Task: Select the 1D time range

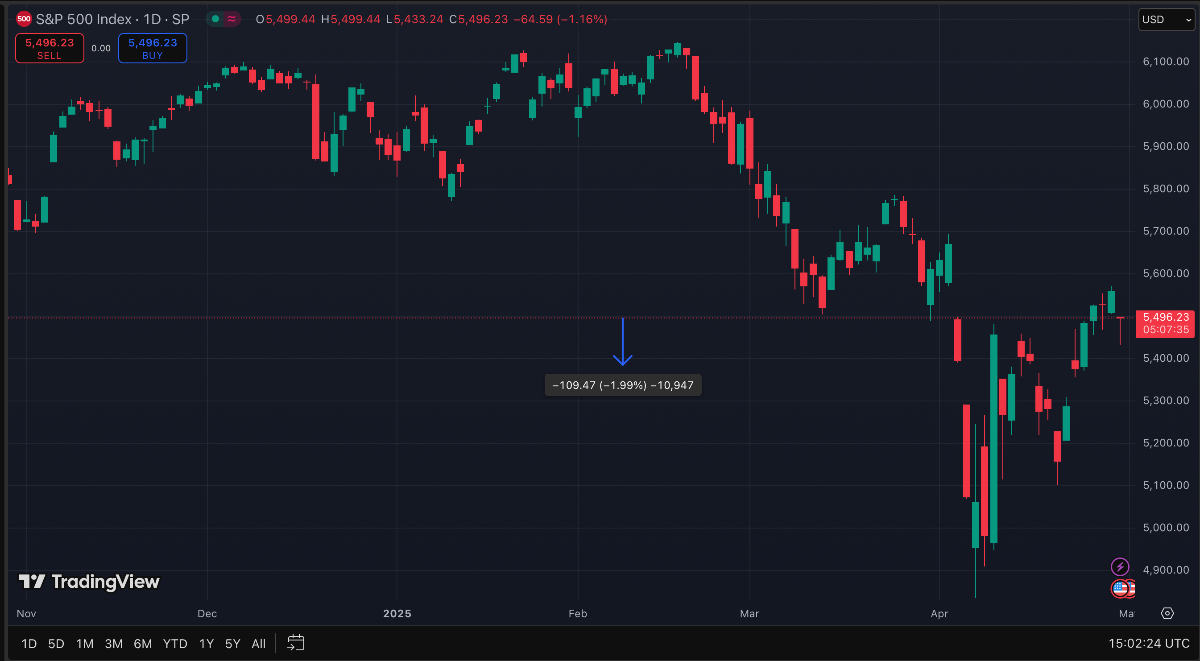Action: tap(29, 643)
